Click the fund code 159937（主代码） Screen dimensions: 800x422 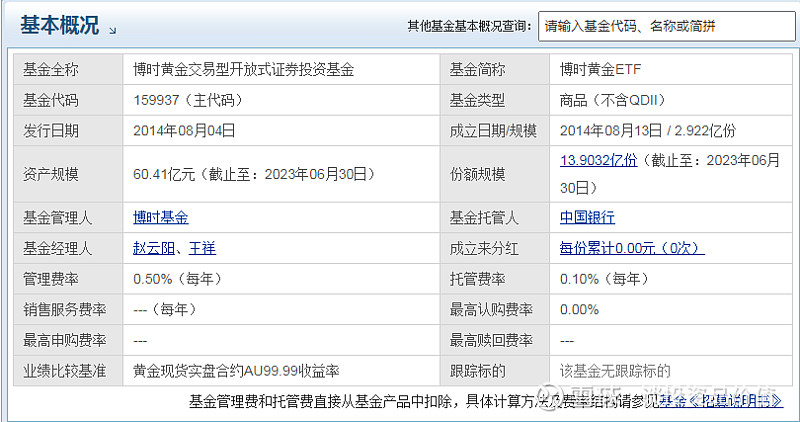pos(188,100)
